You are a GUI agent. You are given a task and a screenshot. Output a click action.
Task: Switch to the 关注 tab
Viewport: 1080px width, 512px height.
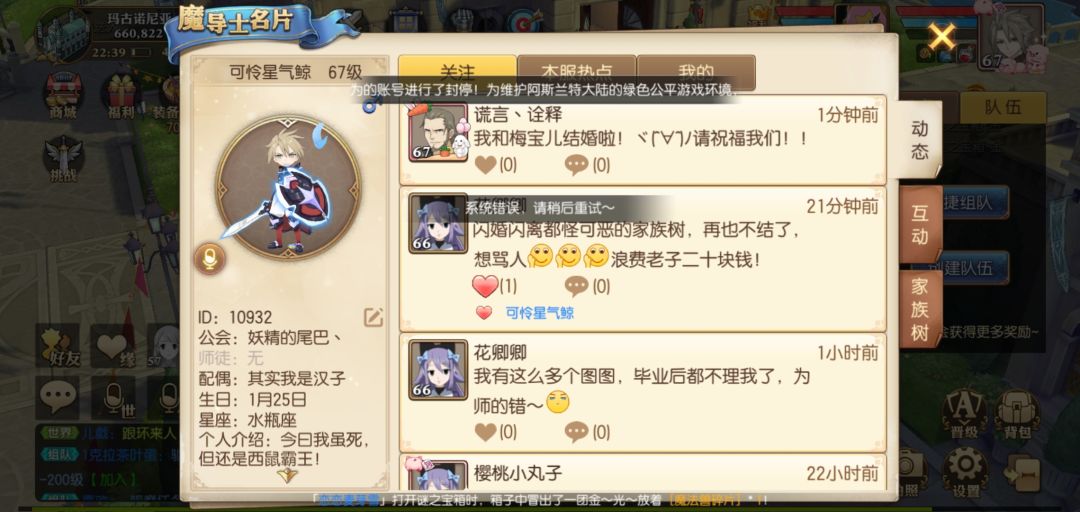(x=457, y=72)
